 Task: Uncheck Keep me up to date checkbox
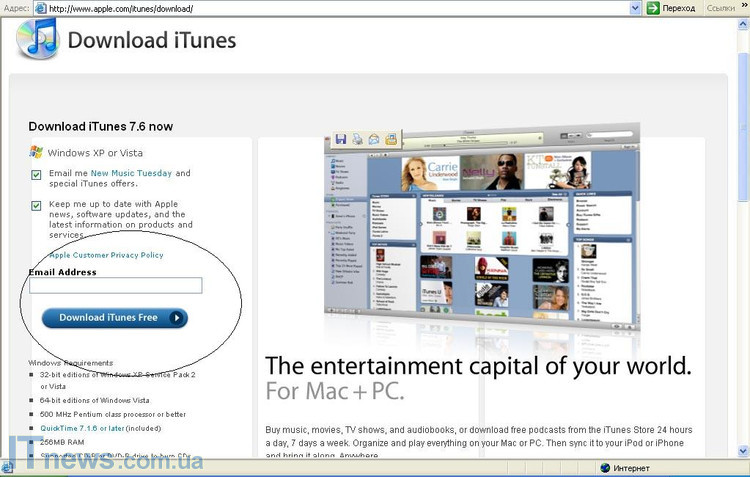pos(36,205)
